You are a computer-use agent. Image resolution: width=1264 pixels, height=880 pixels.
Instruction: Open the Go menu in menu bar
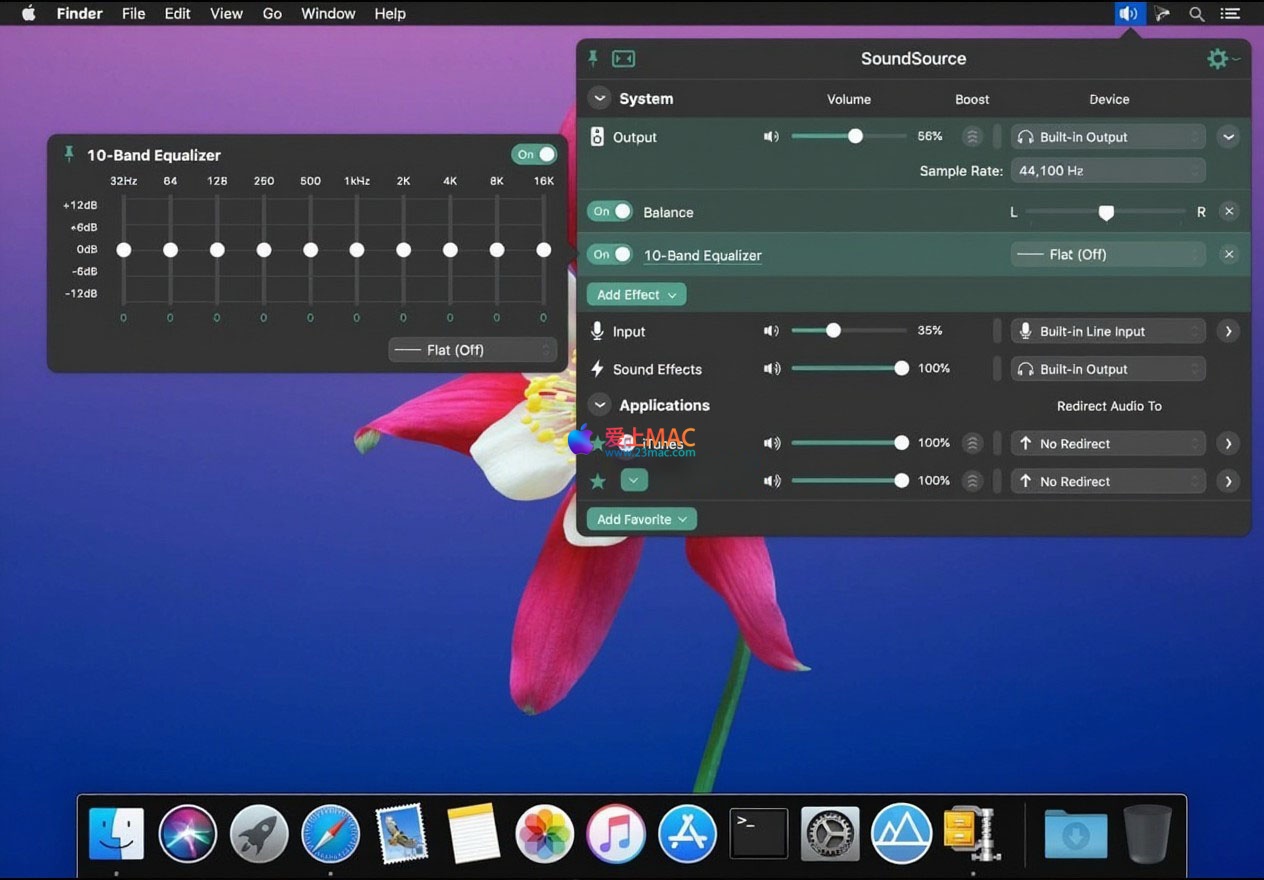tap(272, 14)
